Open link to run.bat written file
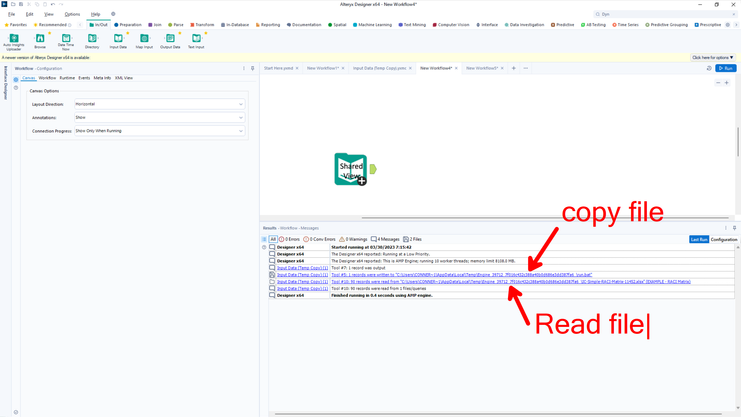Image resolution: width=741 pixels, height=417 pixels. 462,275
